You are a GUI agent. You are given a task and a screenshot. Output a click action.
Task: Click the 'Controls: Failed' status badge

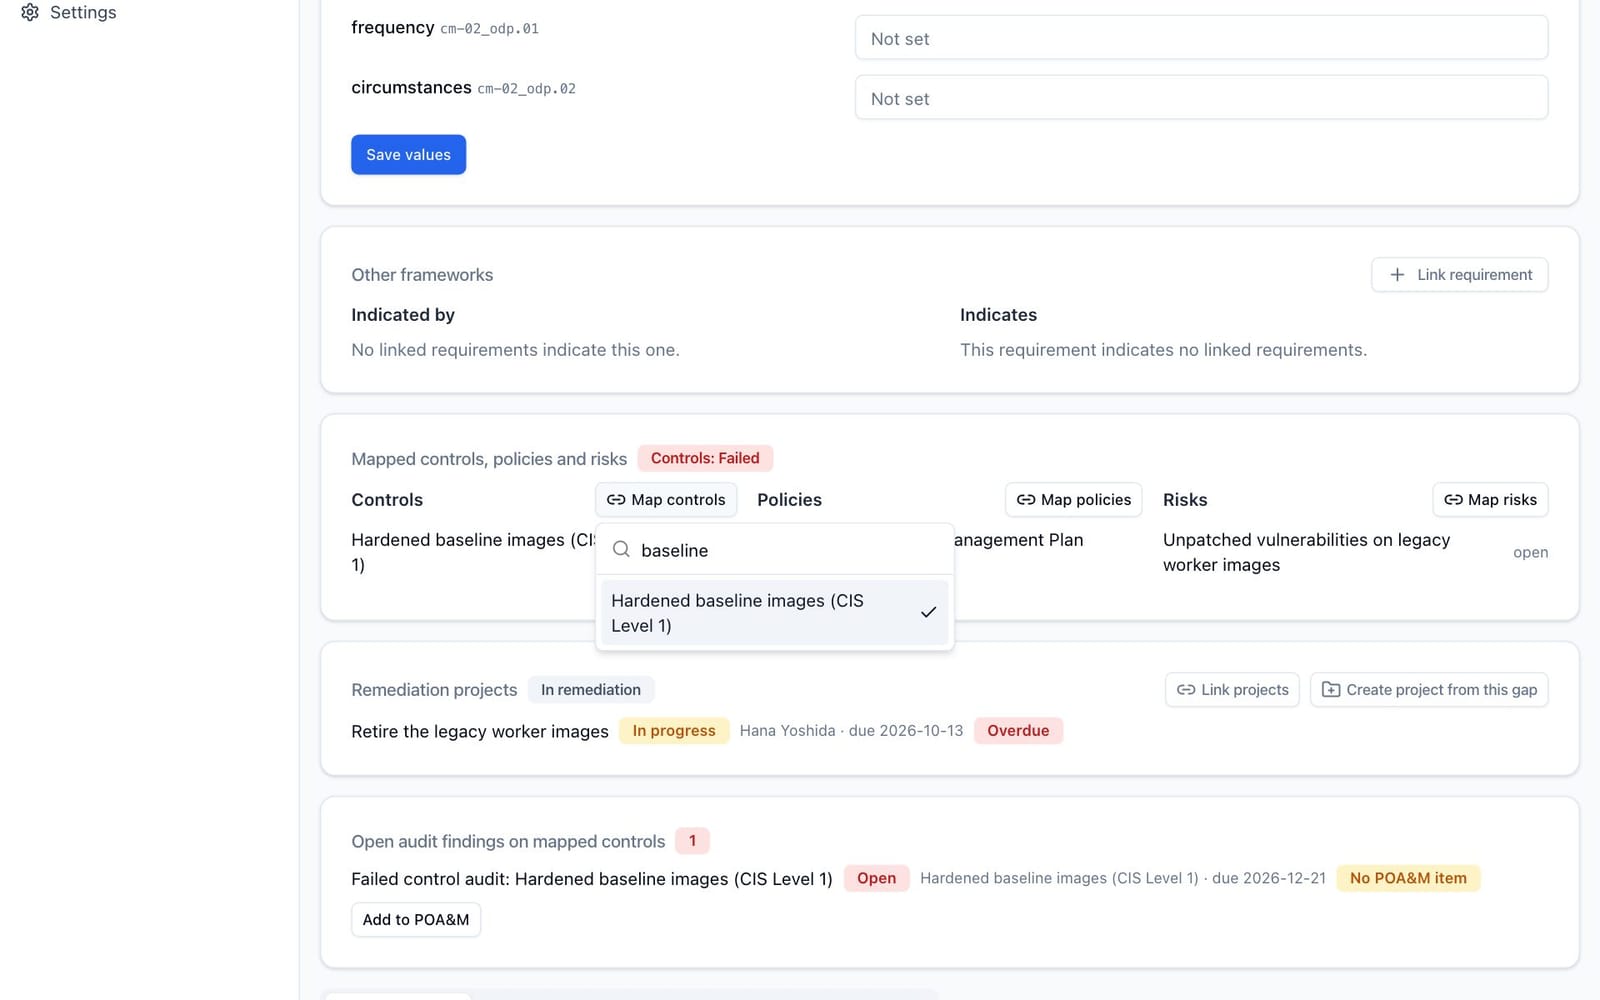705,458
